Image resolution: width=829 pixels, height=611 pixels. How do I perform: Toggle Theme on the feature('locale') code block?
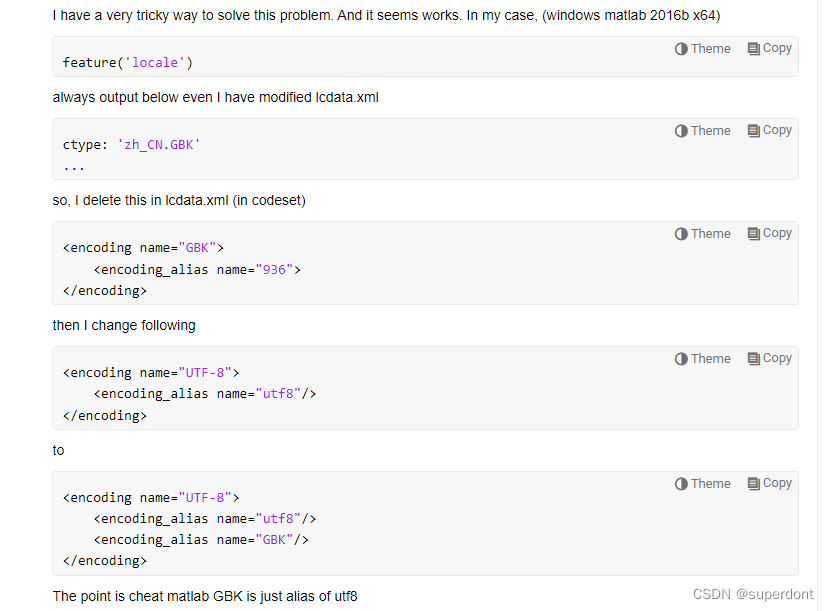(x=702, y=49)
